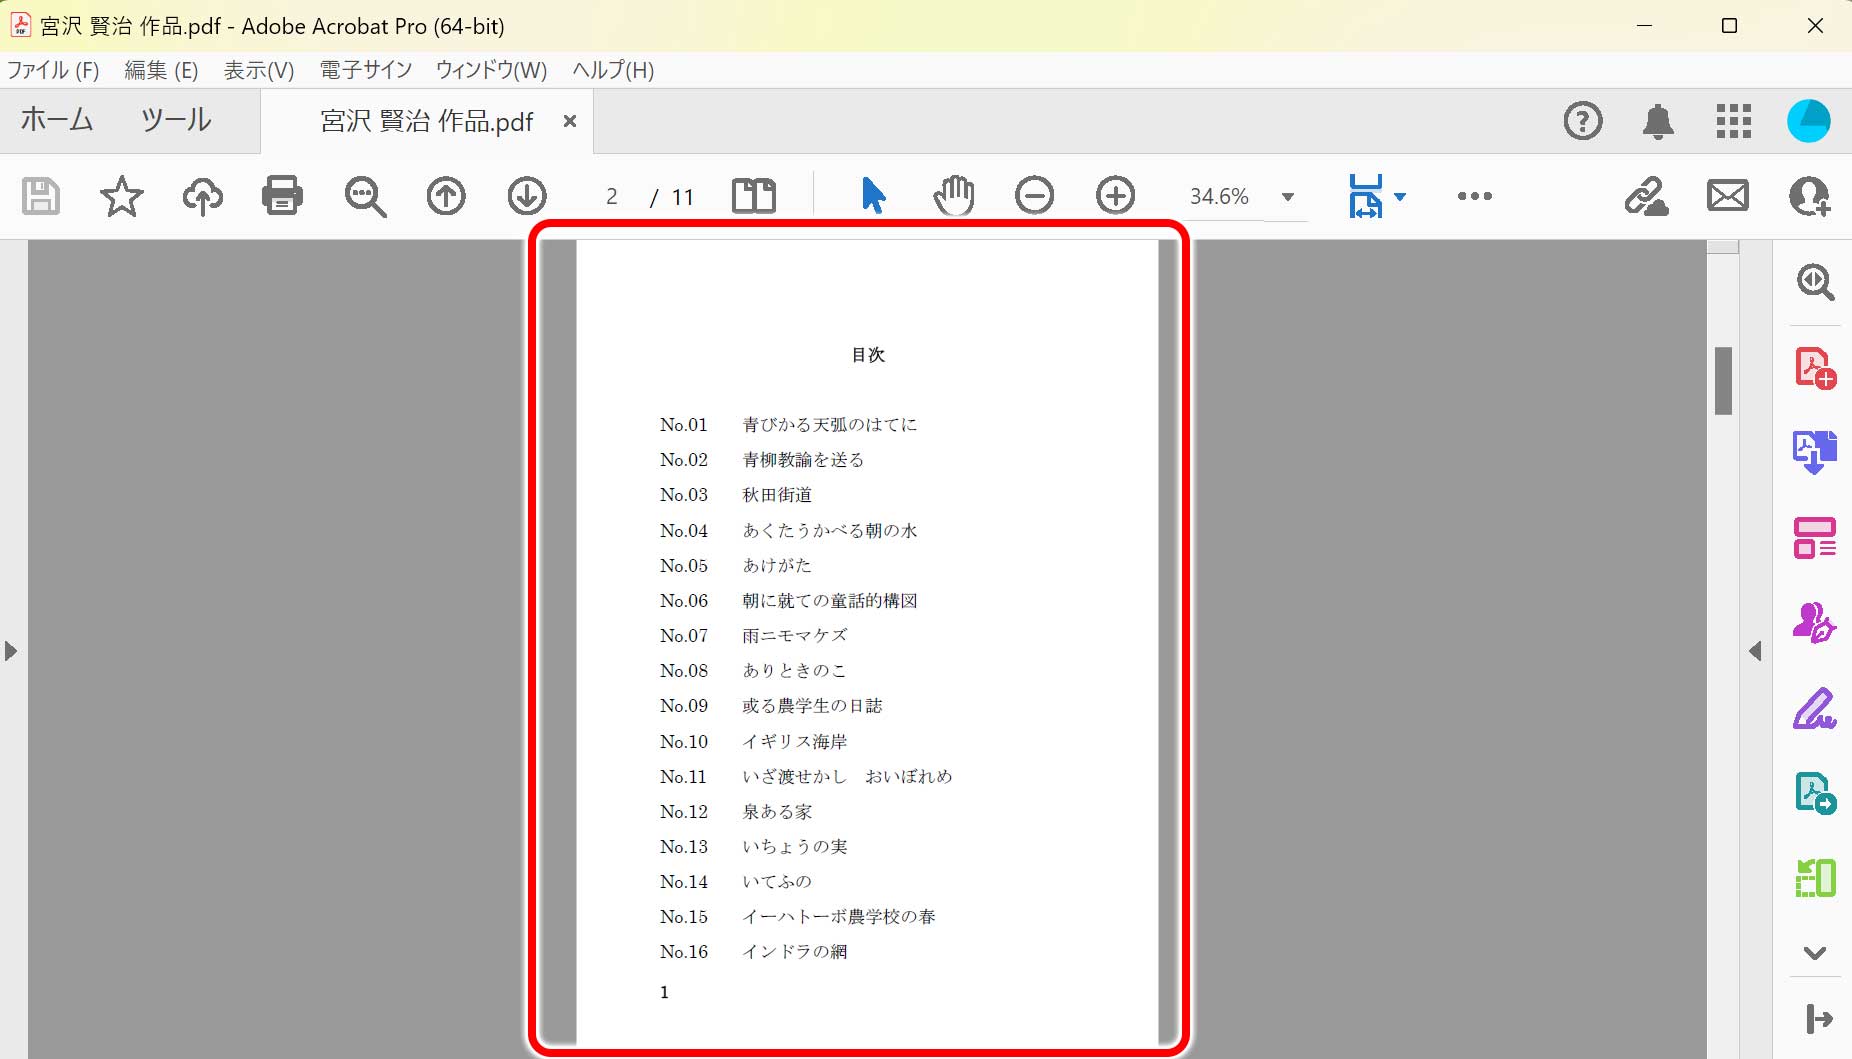Click entry No.01 青びかる天弧のはてに
This screenshot has height=1059, width=1852.
tap(788, 425)
